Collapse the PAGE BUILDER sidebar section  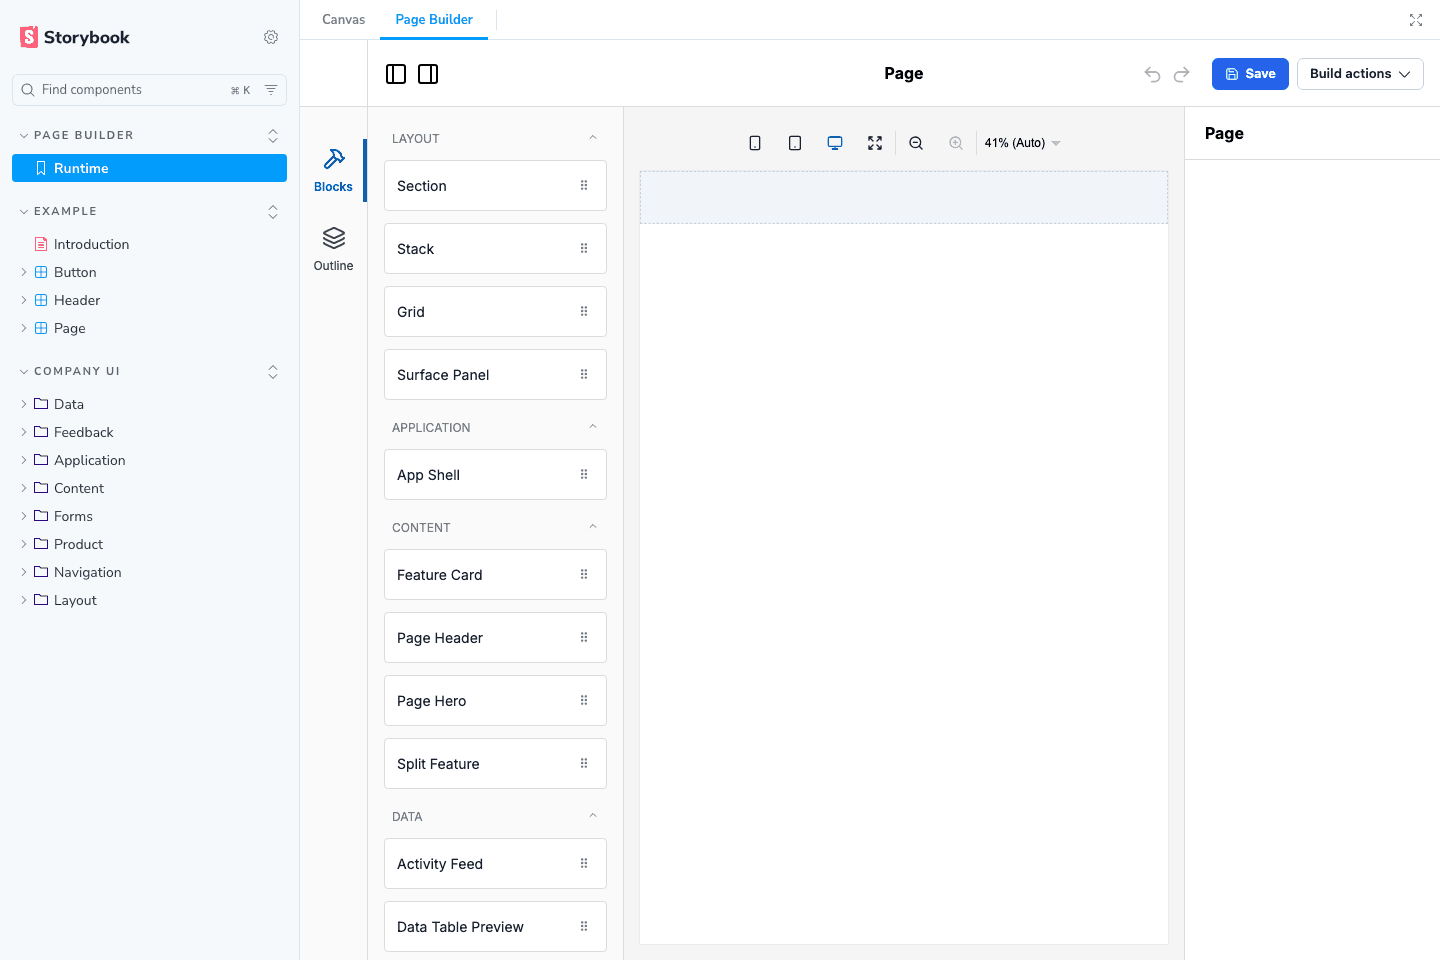pos(77,135)
